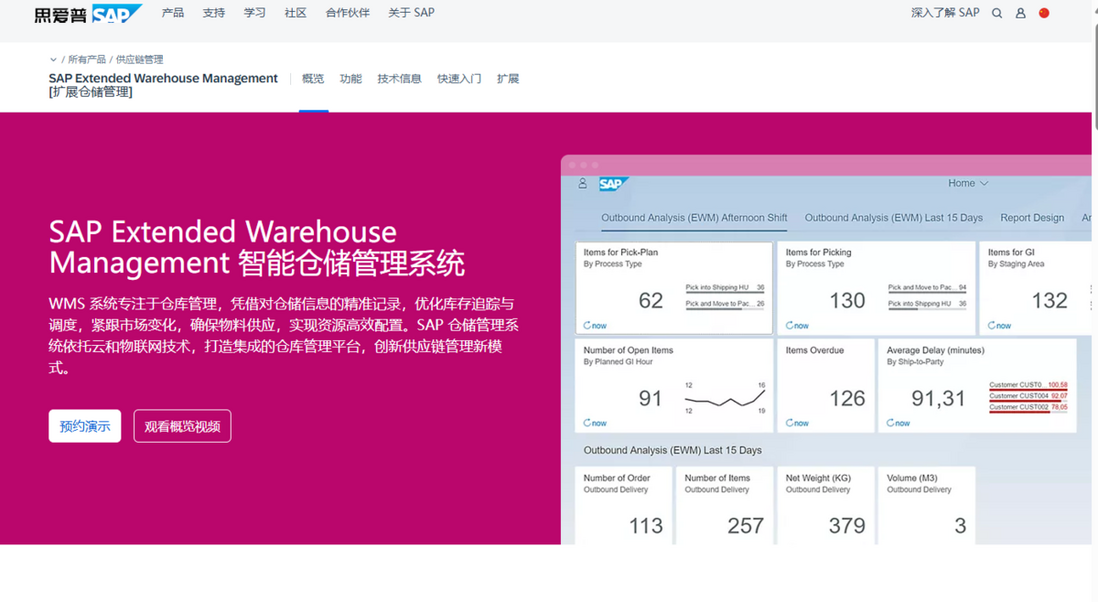
Task: Open the 产品 menu
Action: (172, 13)
